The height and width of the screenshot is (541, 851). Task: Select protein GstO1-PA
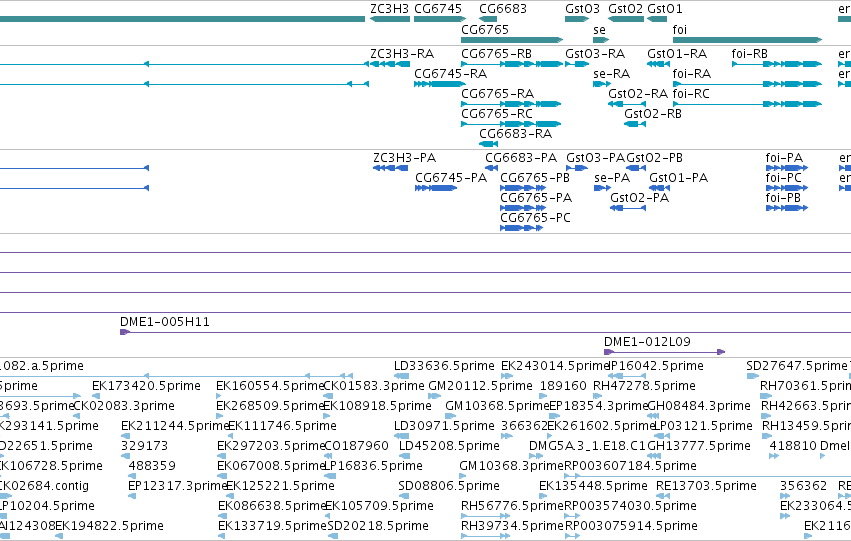(x=659, y=188)
